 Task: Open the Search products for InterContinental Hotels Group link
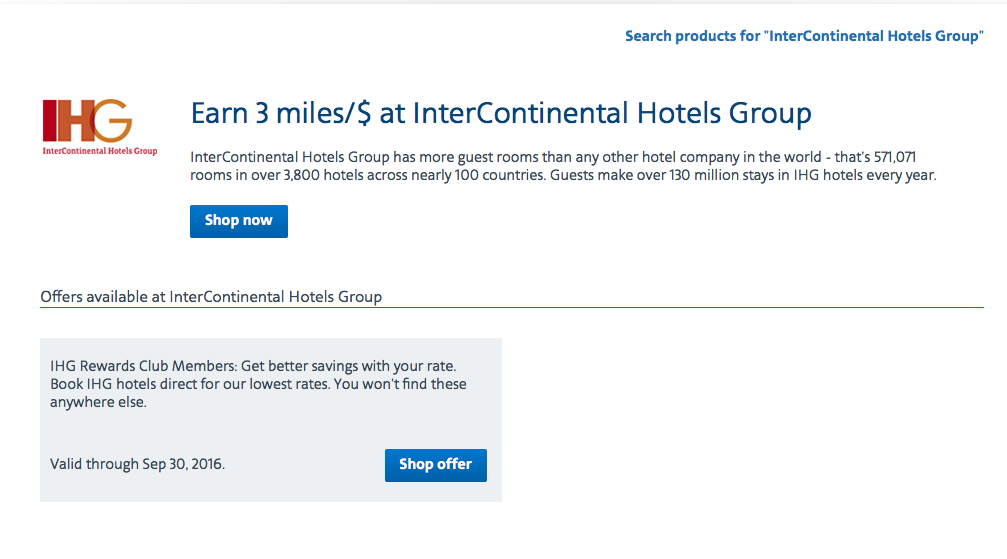coord(804,36)
